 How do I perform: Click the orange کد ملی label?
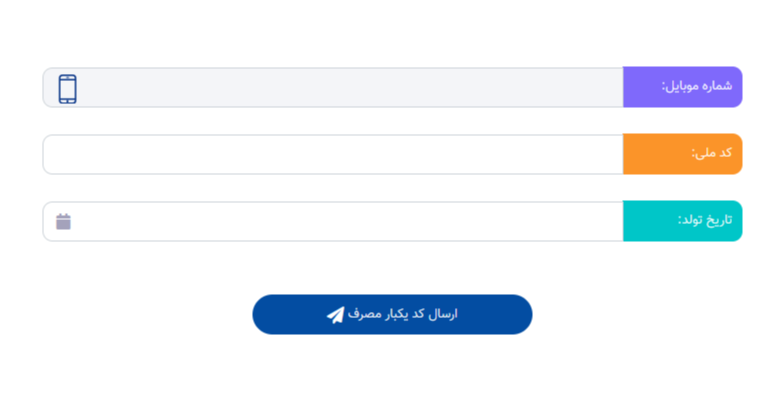click(x=682, y=154)
